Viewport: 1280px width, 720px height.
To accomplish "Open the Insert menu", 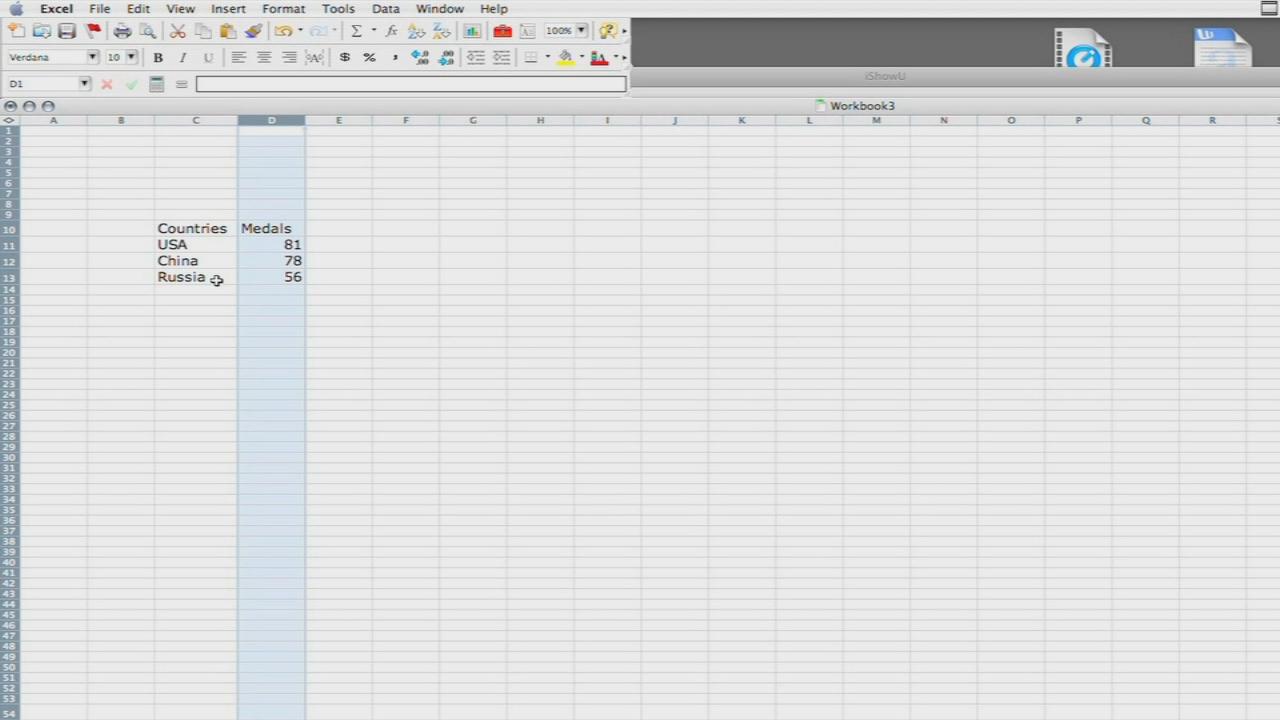I will (228, 8).
